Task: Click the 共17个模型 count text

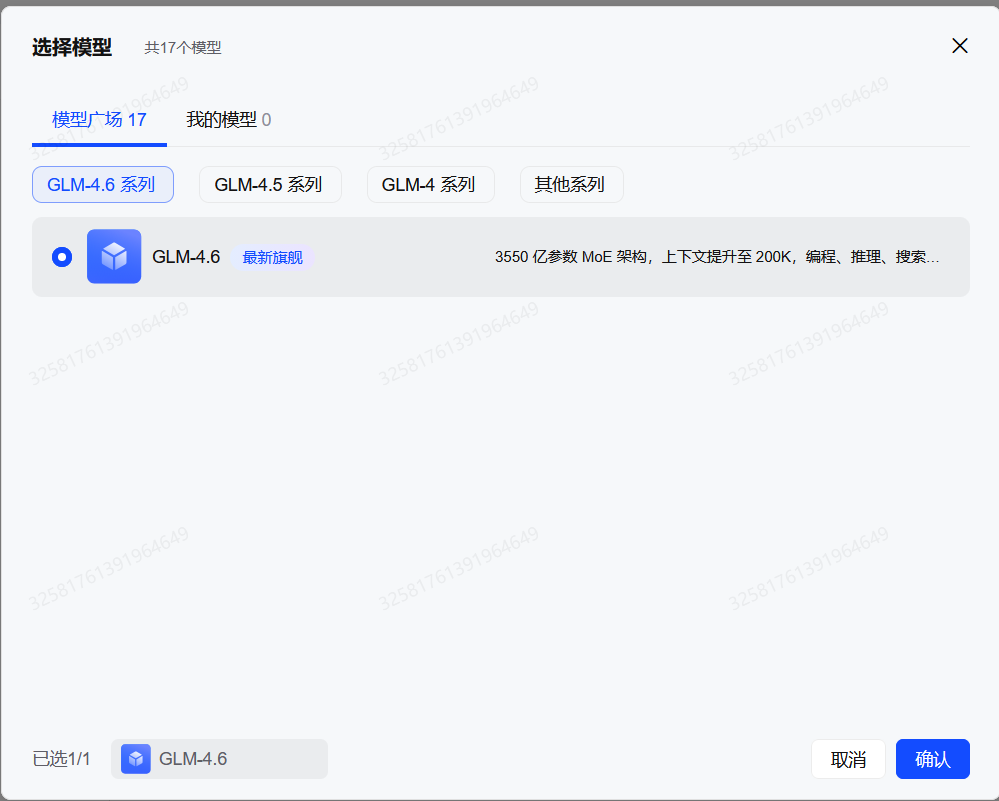Action: [183, 48]
